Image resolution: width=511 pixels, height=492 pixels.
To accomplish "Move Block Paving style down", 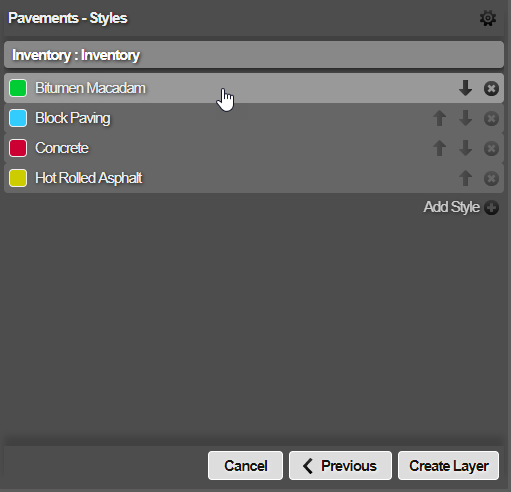I will click(465, 118).
